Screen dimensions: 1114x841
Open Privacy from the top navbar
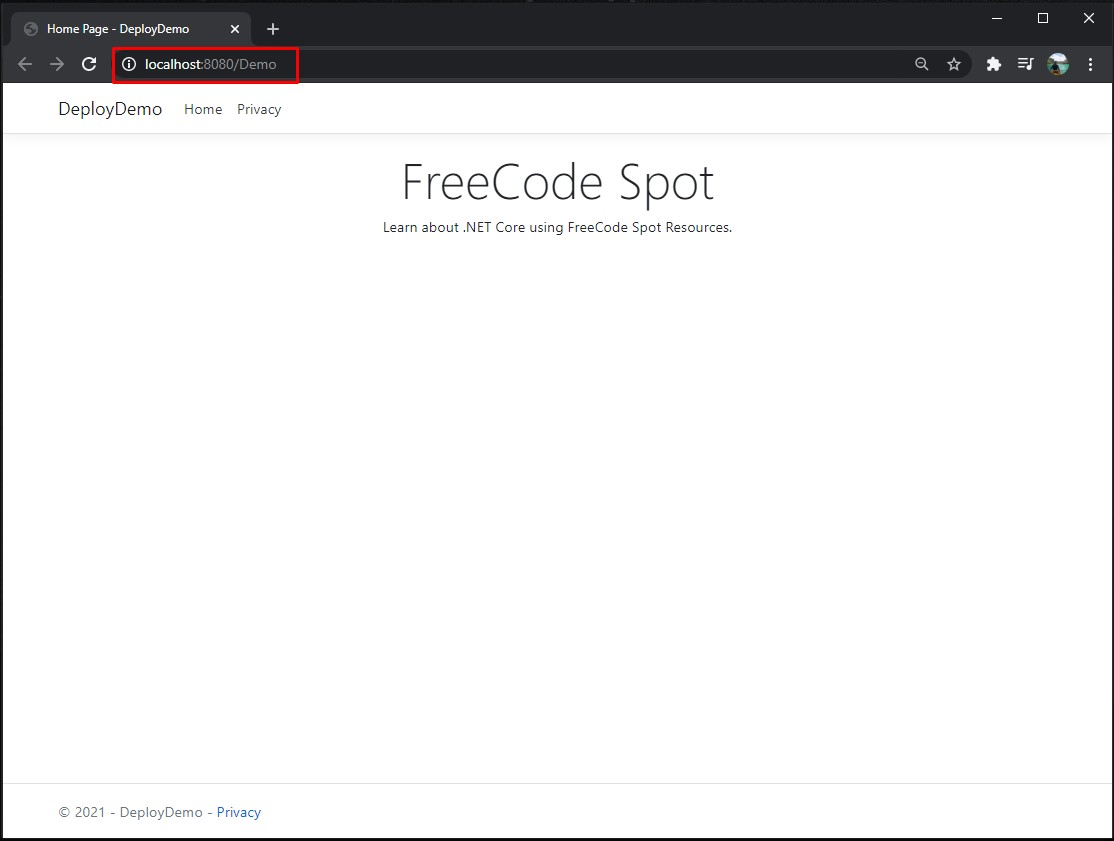(259, 109)
